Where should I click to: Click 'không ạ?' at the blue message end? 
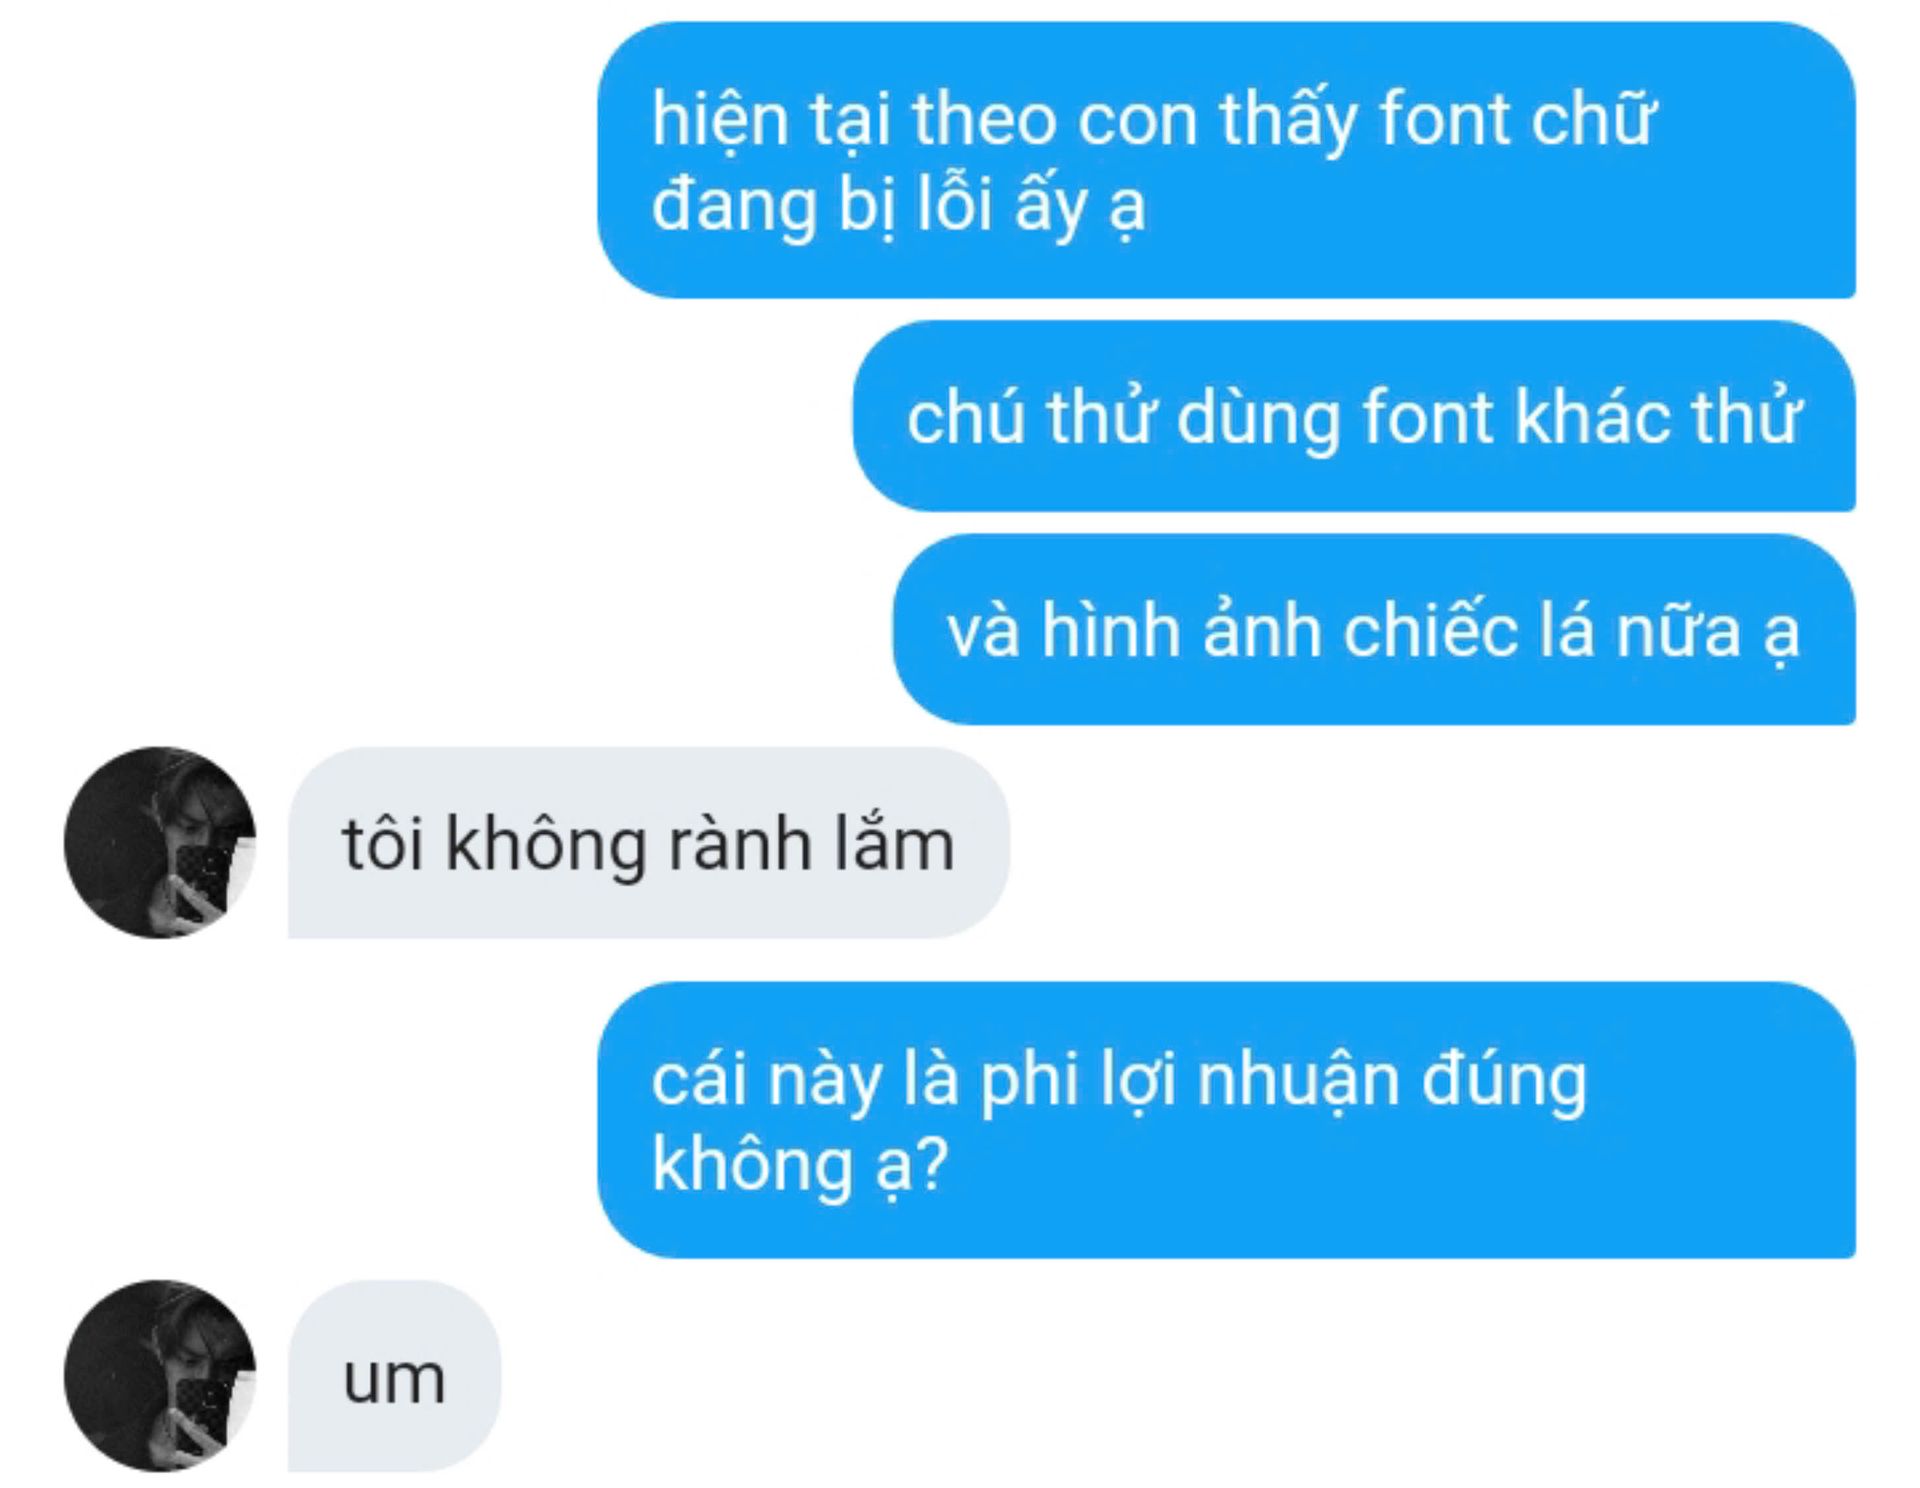(x=800, y=1166)
